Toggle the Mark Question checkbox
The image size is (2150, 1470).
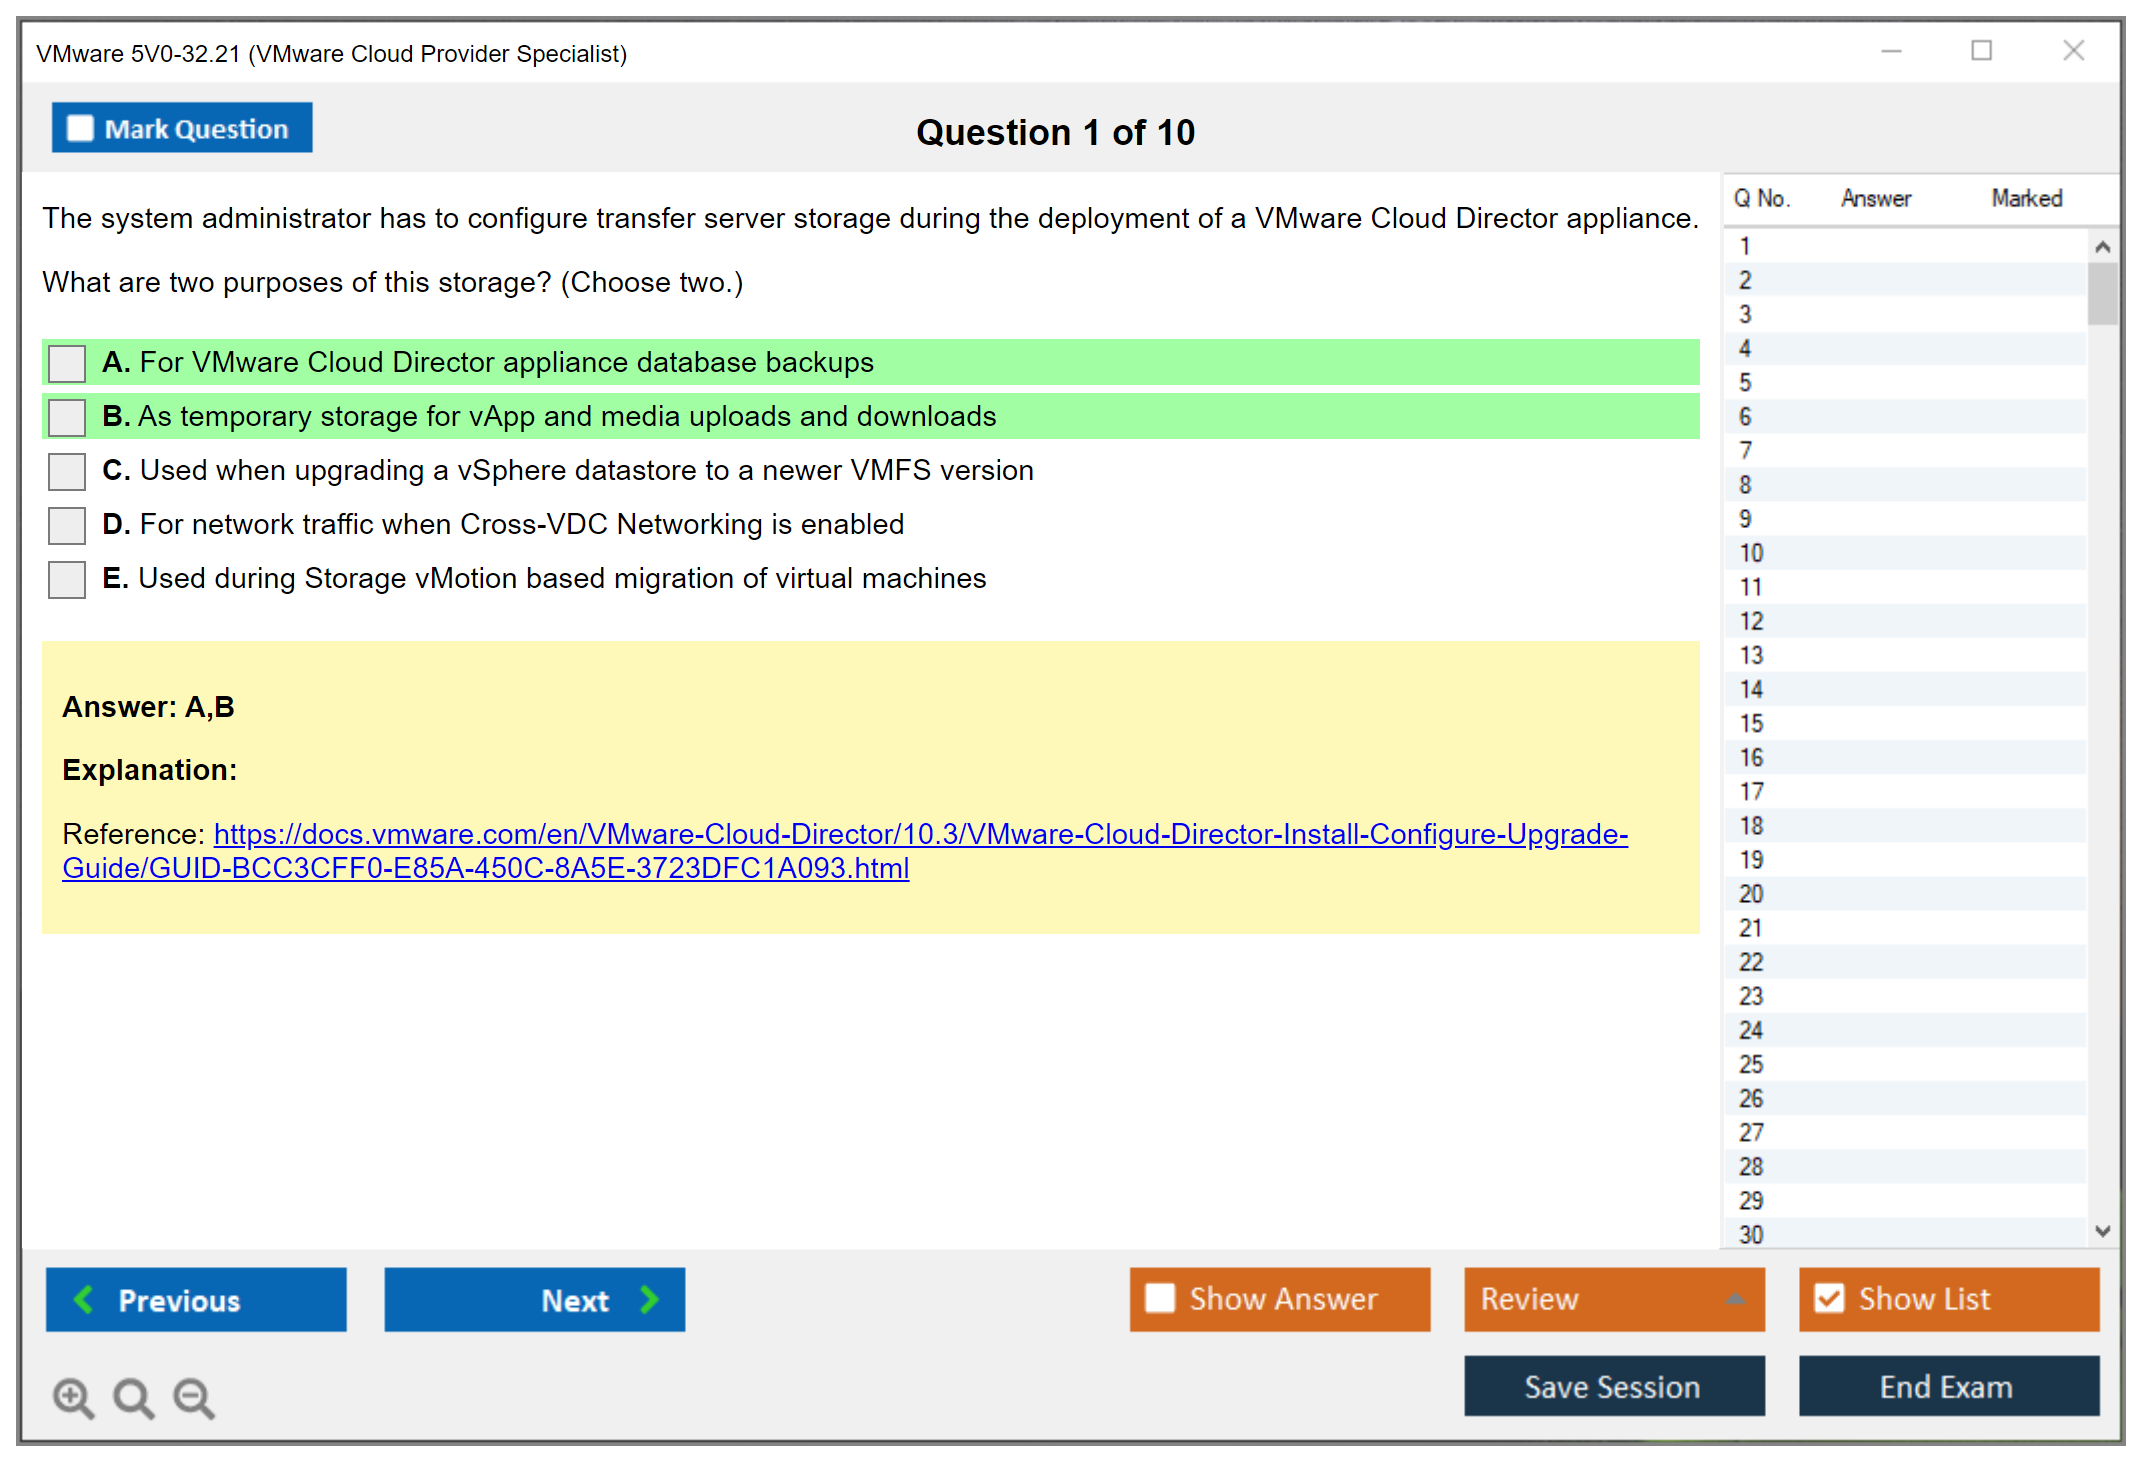(80, 129)
